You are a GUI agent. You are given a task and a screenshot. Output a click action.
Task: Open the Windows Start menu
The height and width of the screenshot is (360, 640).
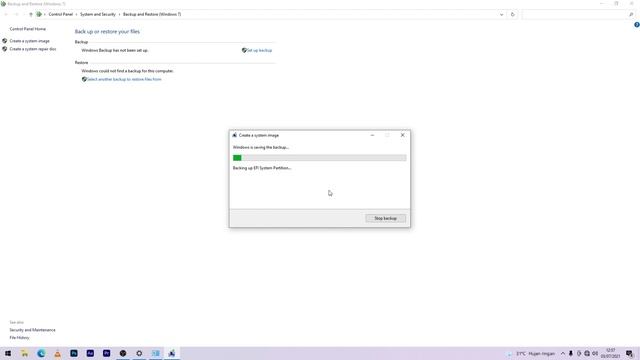point(8,353)
